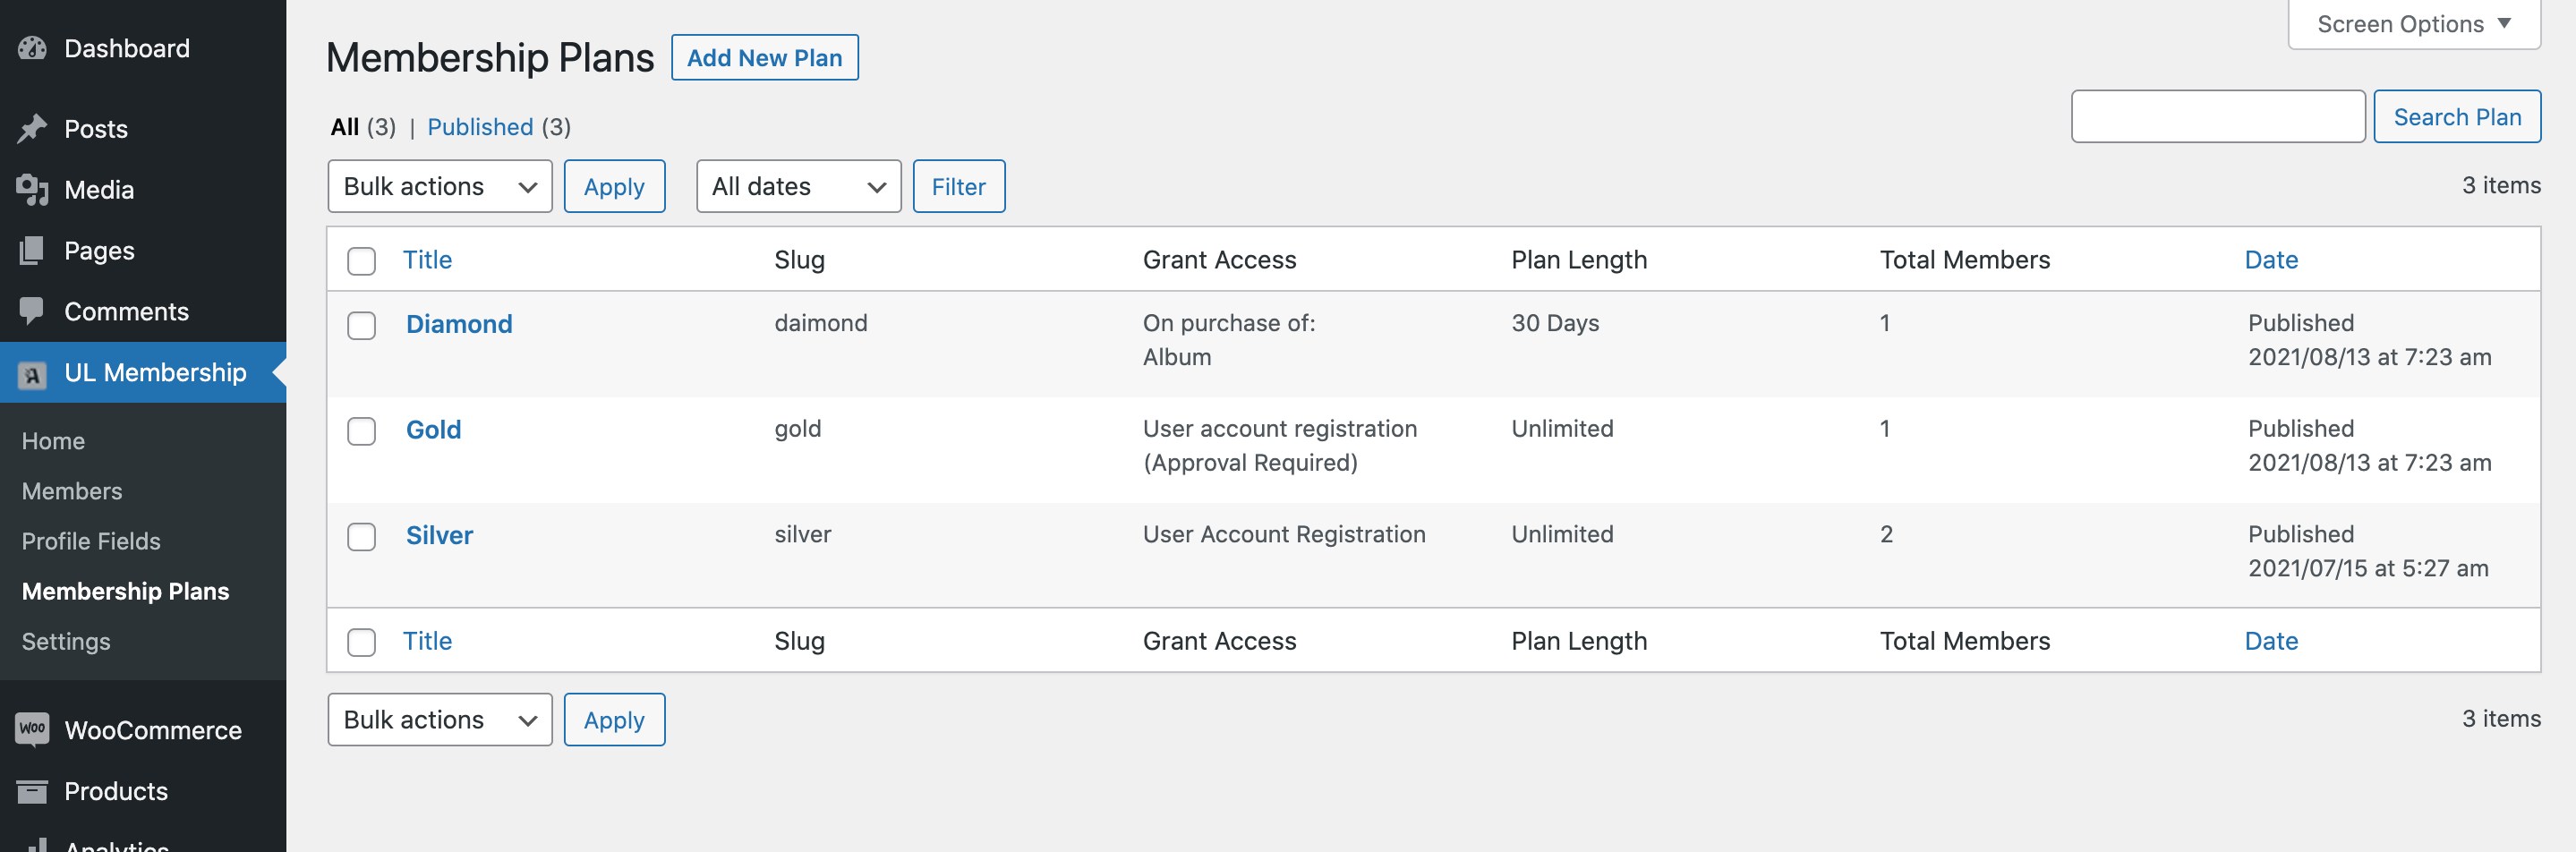
Task: Click the Posts pushpin icon
Action: click(32, 129)
